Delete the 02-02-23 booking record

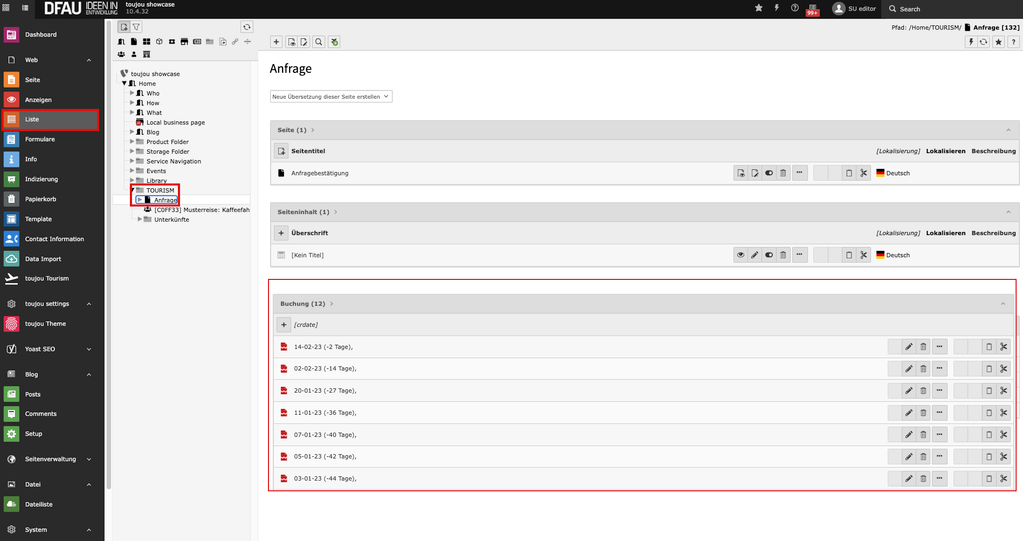coord(923,369)
